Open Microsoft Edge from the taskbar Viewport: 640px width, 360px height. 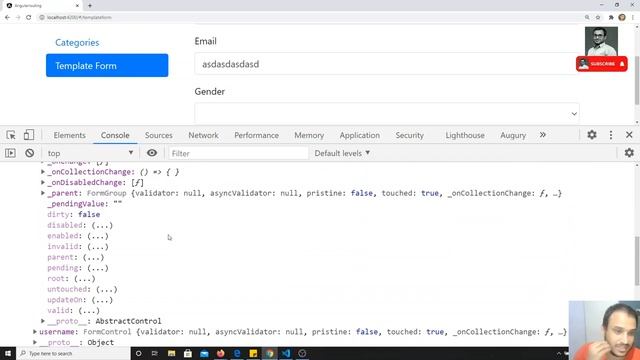point(237,353)
